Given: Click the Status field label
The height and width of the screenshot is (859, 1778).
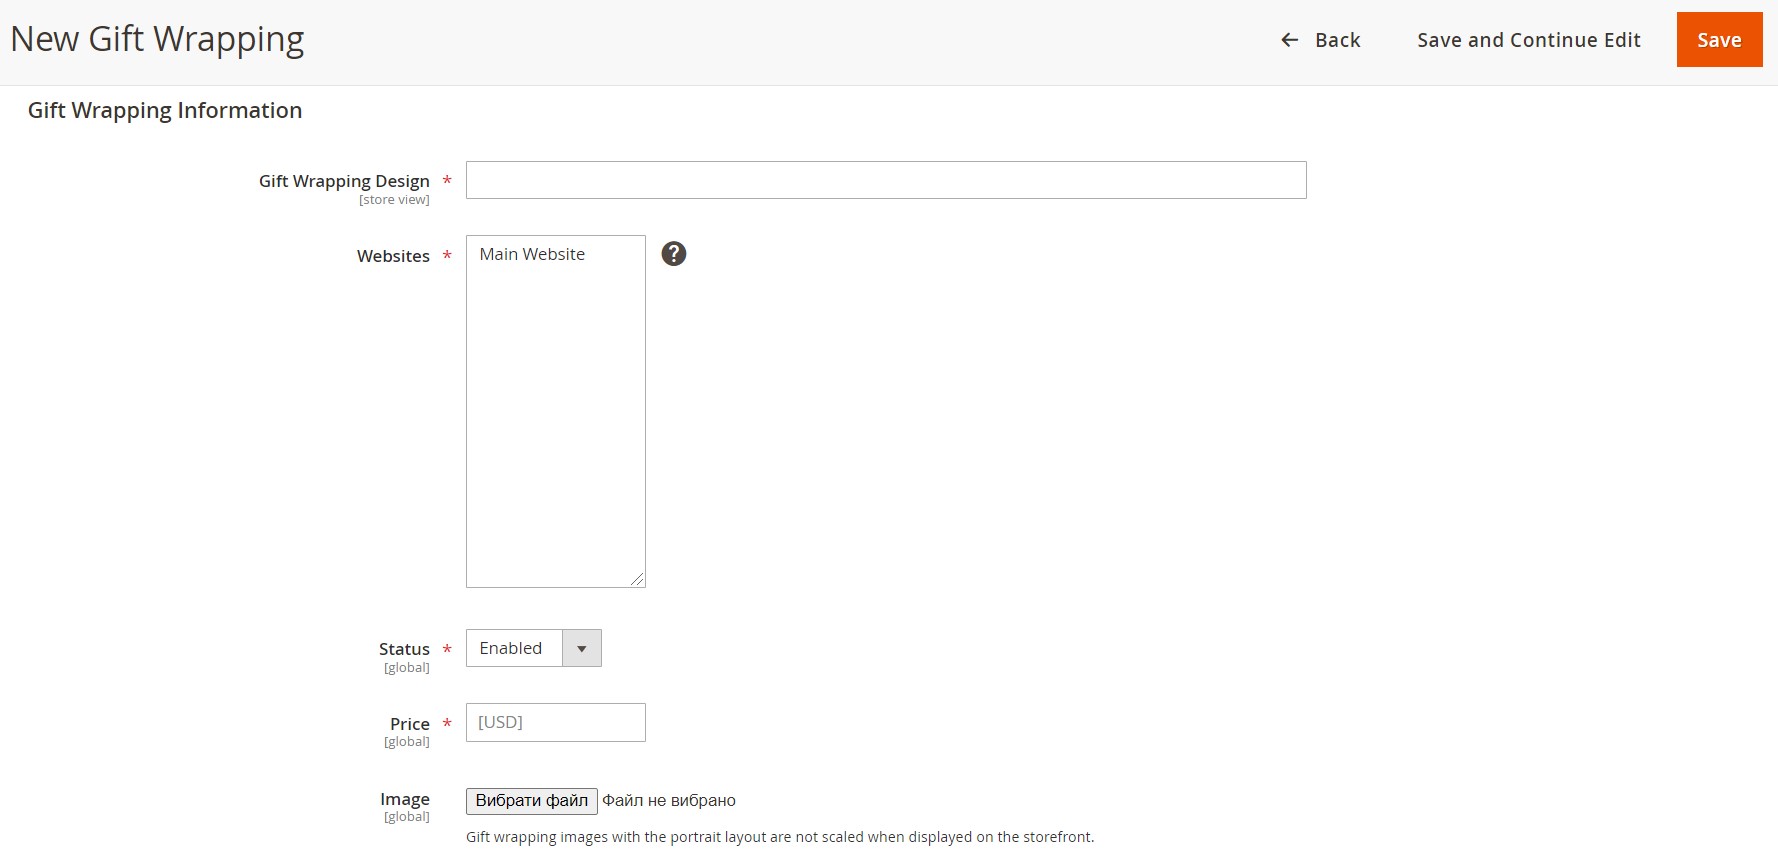Looking at the screenshot, I should [x=404, y=649].
